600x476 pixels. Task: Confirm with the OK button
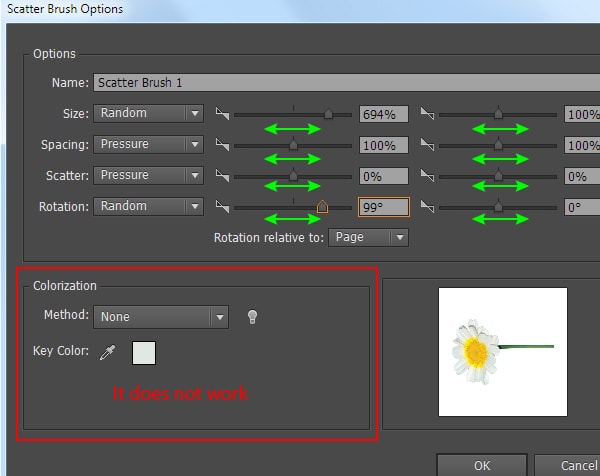click(482, 465)
